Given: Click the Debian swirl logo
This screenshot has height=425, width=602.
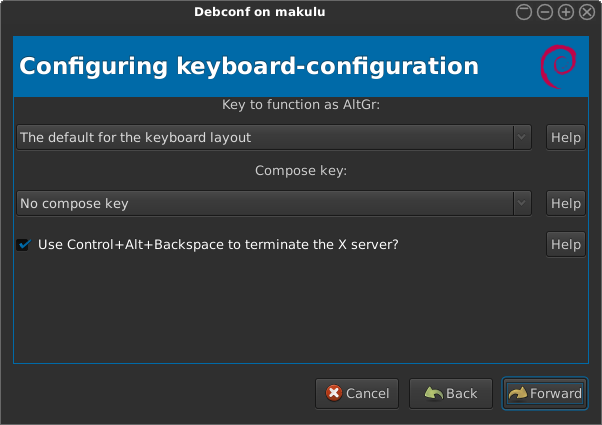Looking at the screenshot, I should point(556,67).
